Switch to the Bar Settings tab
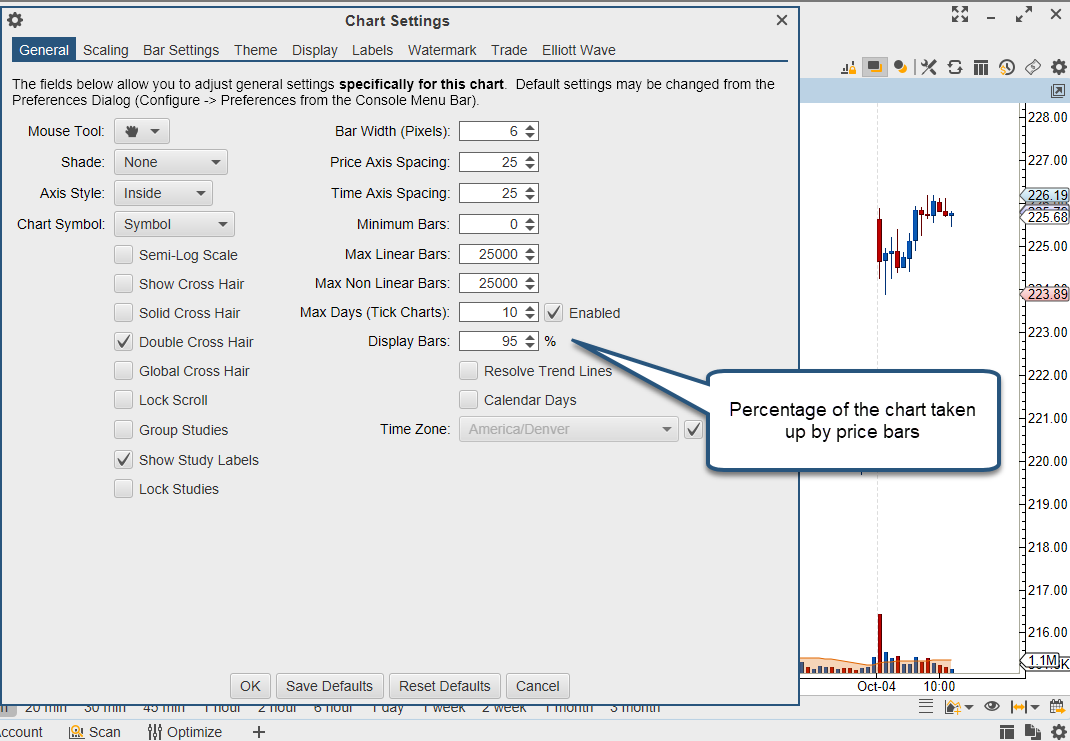This screenshot has width=1070, height=741. [181, 50]
